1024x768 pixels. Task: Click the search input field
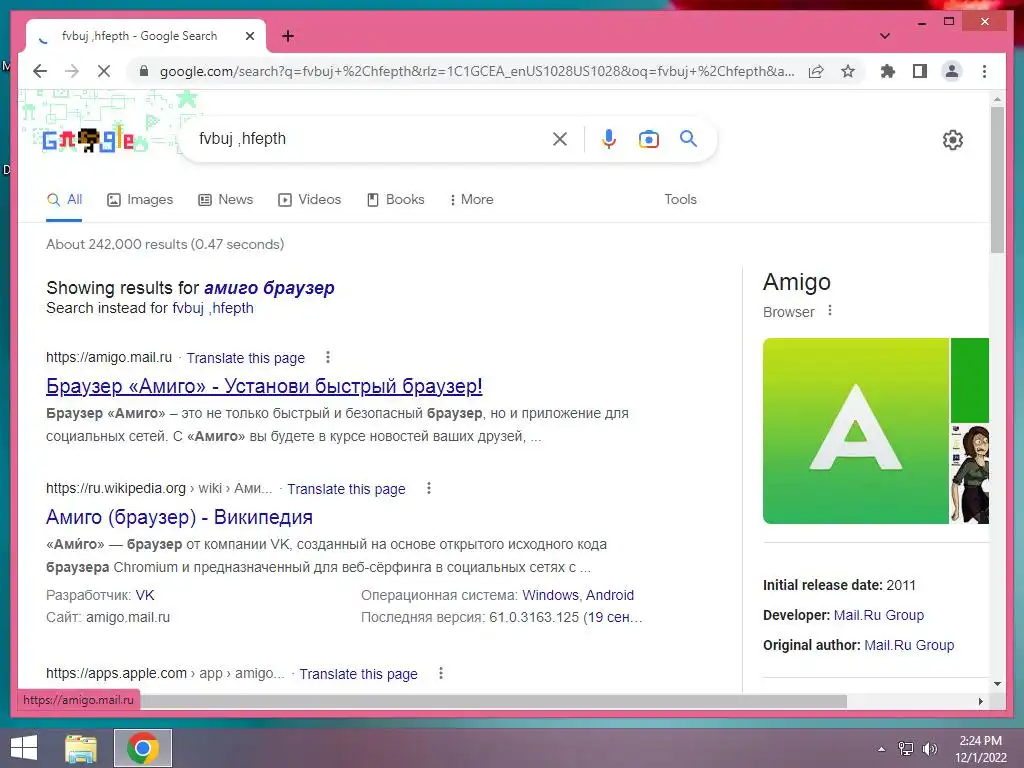click(x=369, y=138)
